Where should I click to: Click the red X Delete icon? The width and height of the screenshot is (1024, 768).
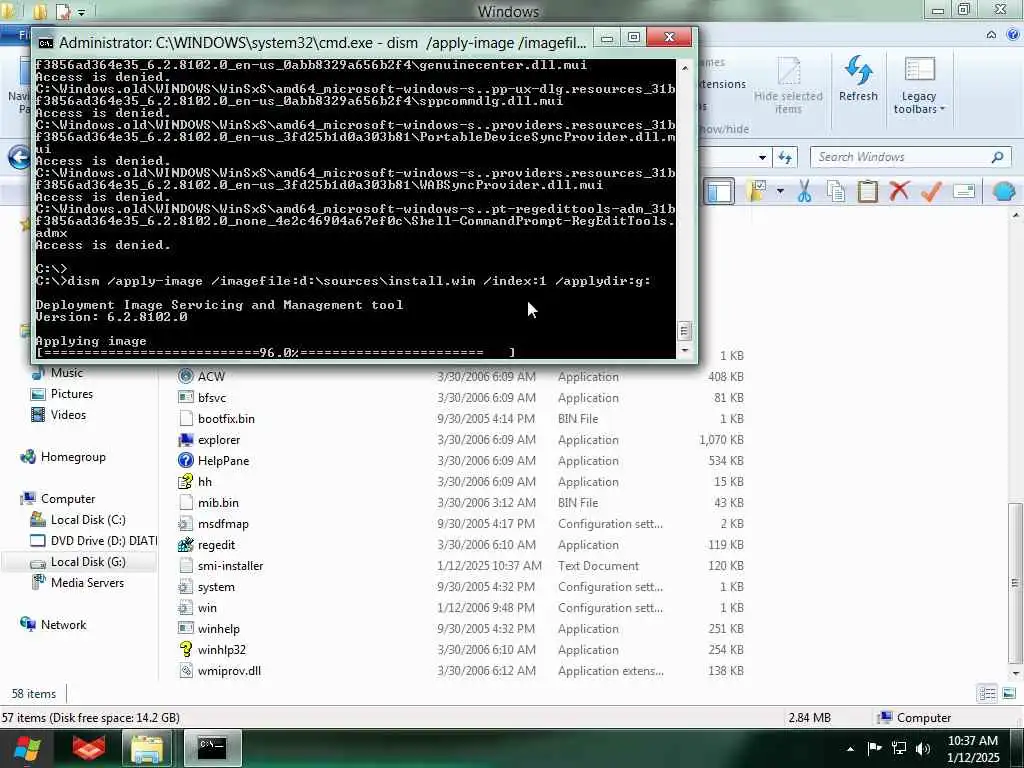(x=899, y=191)
